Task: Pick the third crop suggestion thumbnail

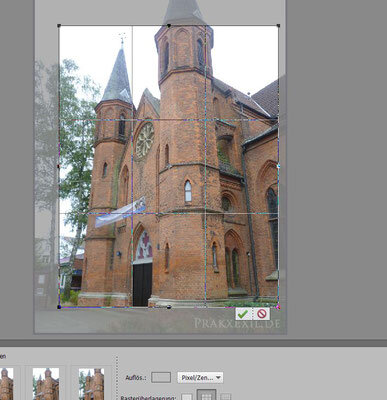Action: point(91,384)
